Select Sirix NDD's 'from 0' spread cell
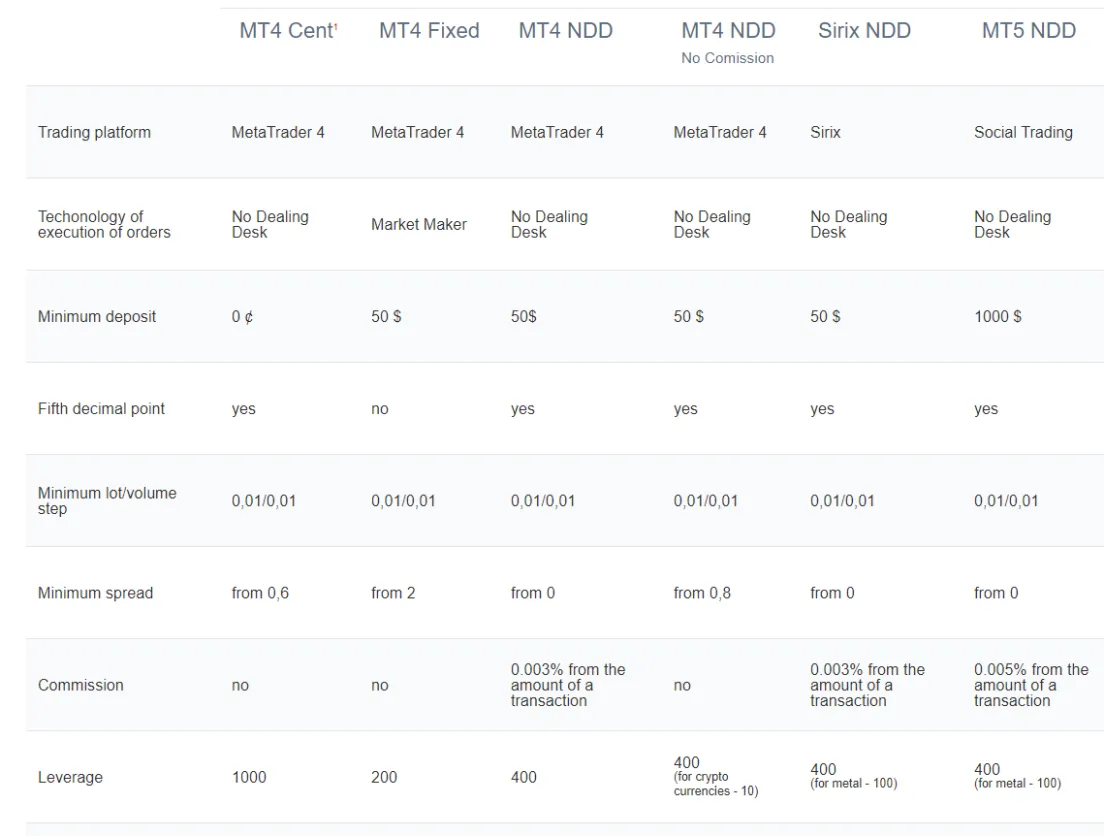 pyautogui.click(x=832, y=594)
